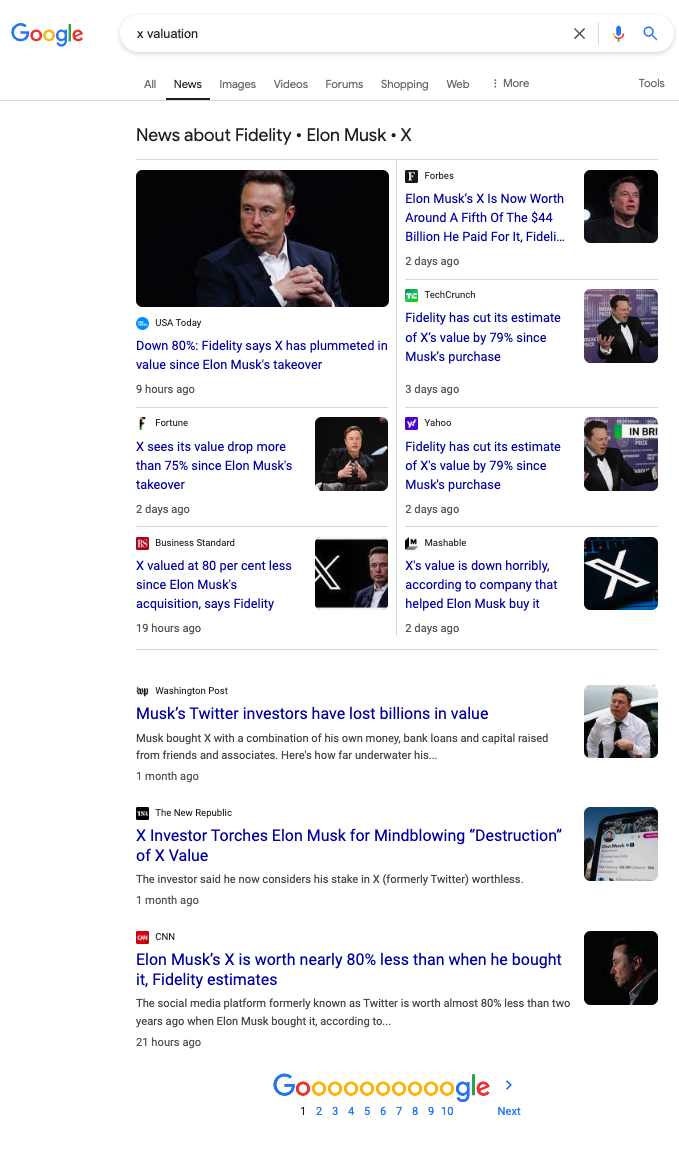The height and width of the screenshot is (1149, 679).
Task: Click the Forbes source favicon
Action: coord(411,176)
